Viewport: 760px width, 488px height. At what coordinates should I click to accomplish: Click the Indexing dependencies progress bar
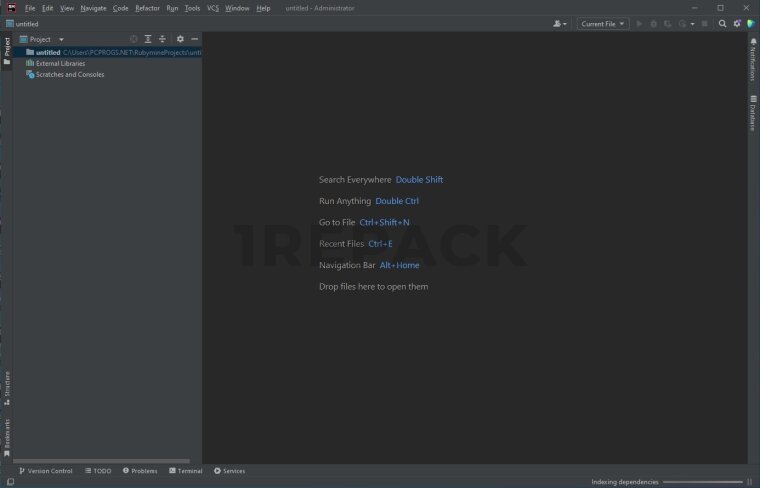(703, 482)
